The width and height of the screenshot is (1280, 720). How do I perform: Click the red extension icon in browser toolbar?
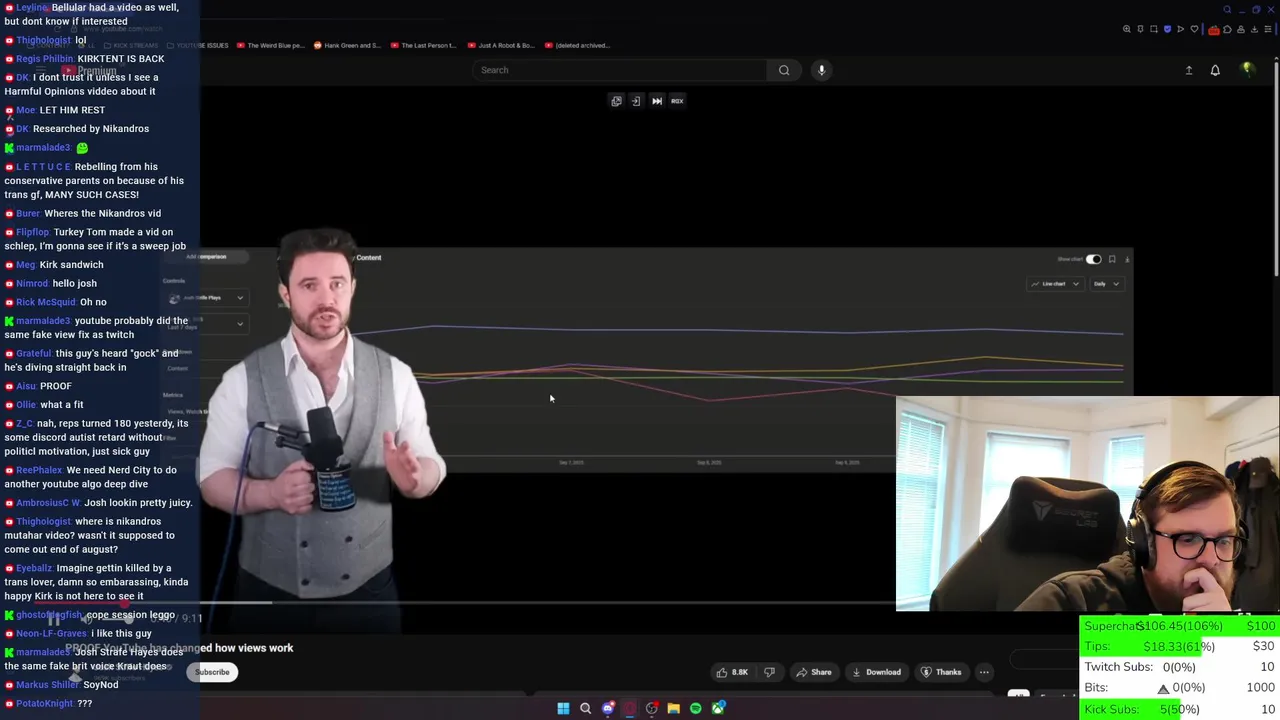[x=1214, y=29]
